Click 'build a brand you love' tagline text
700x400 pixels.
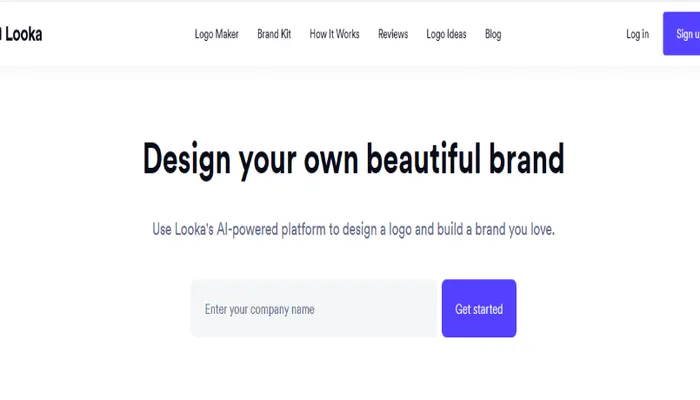pyautogui.click(x=496, y=229)
